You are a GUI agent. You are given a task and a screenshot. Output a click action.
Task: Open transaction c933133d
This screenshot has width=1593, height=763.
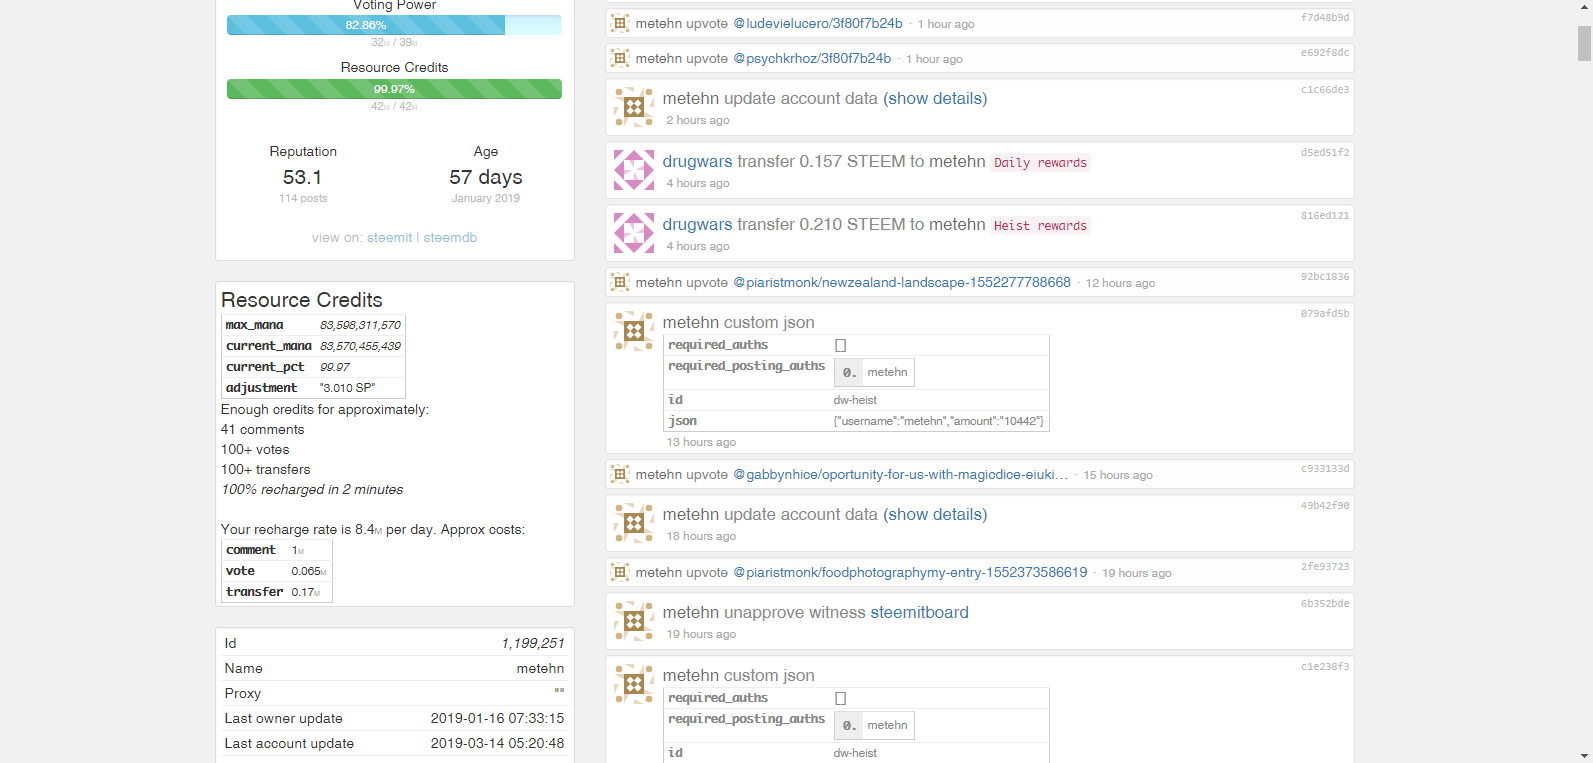tap(1325, 468)
